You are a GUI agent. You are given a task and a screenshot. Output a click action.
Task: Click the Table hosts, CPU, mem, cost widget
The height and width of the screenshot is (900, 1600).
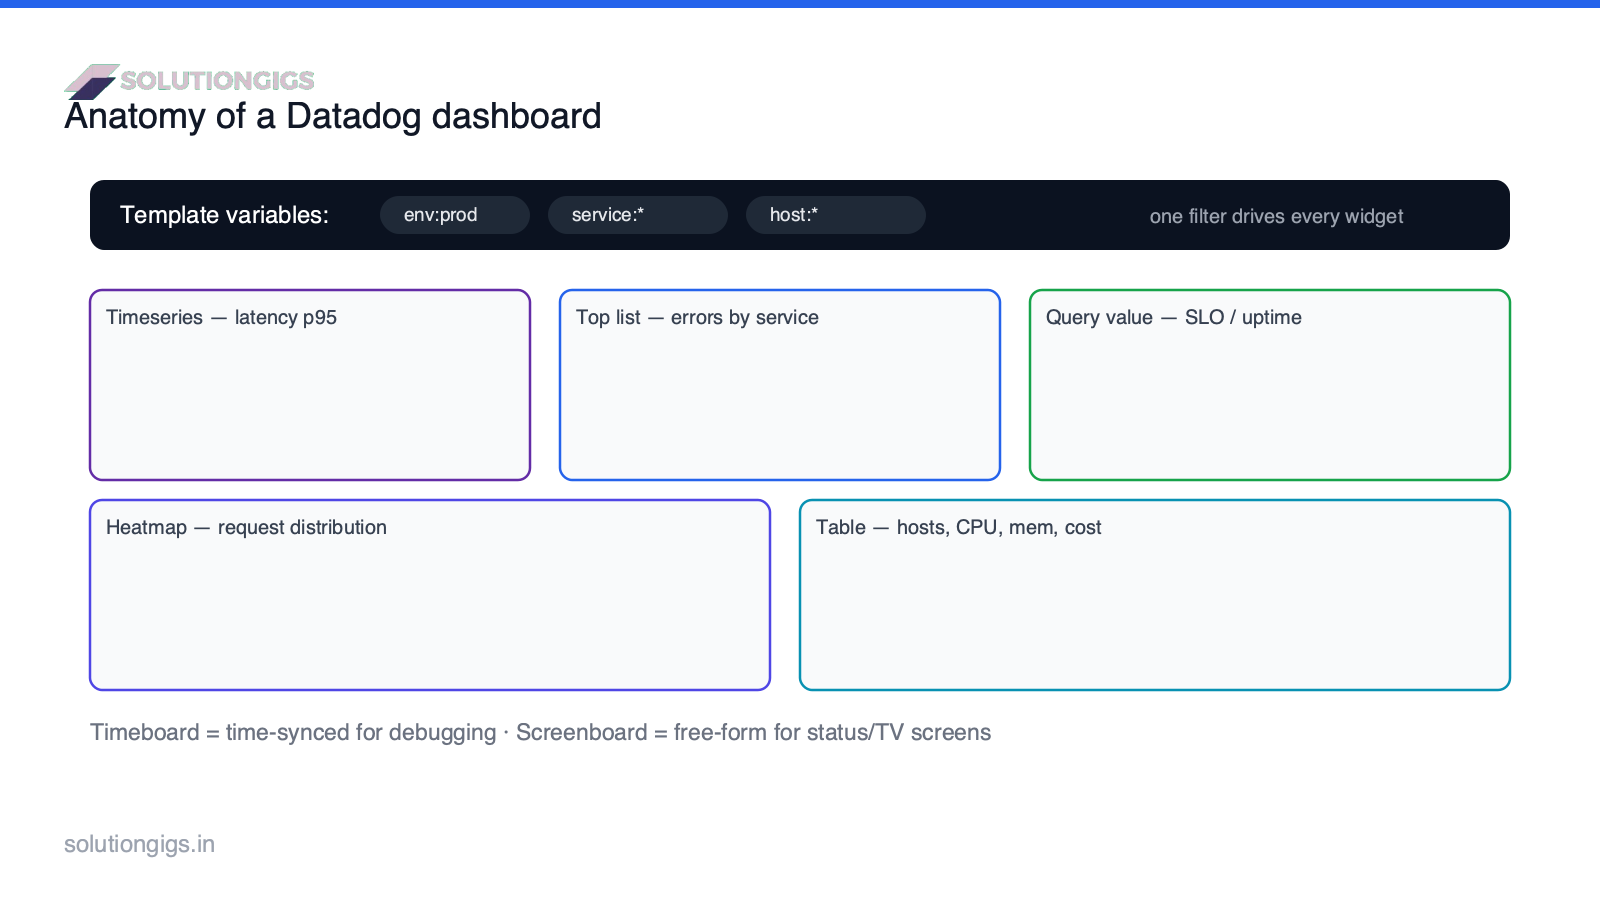(1155, 595)
